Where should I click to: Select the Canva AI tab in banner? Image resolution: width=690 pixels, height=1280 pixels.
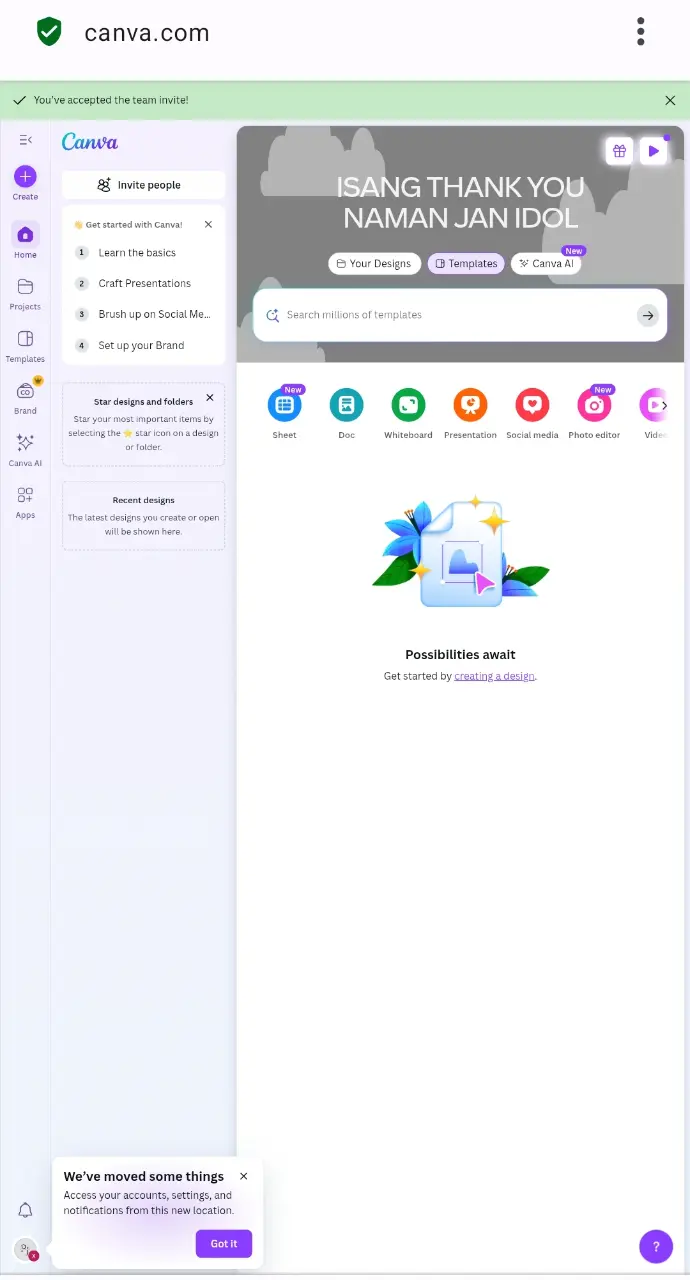(x=546, y=263)
